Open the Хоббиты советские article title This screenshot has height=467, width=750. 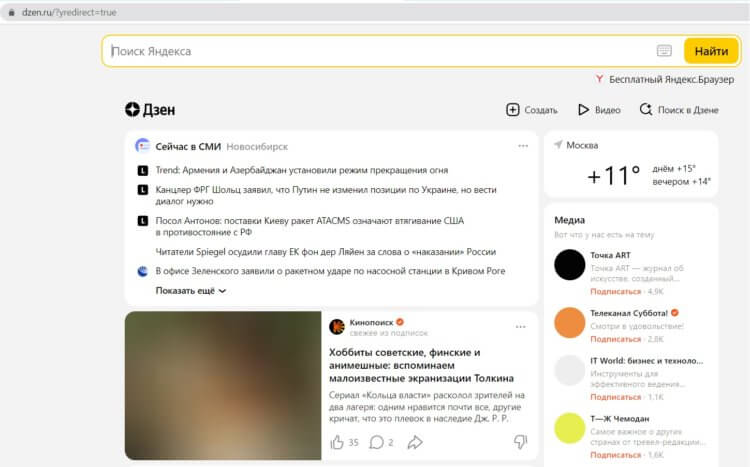point(421,365)
